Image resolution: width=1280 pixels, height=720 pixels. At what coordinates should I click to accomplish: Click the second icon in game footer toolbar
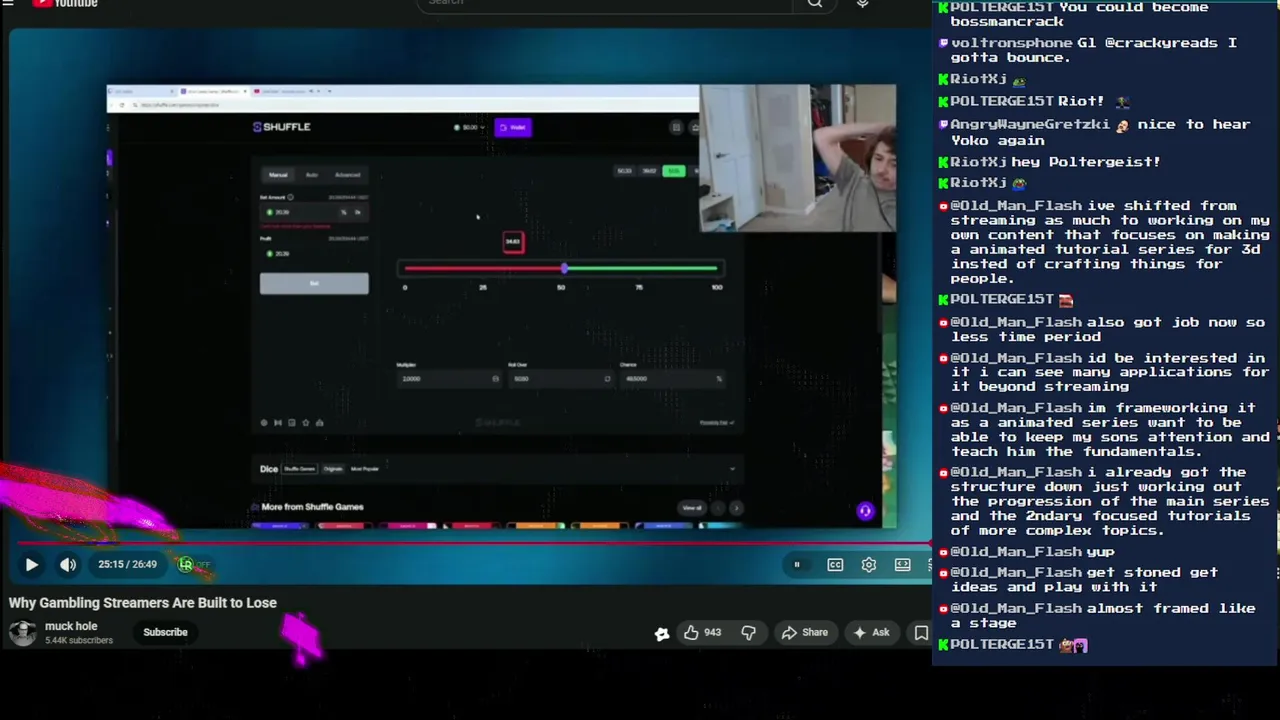278,423
